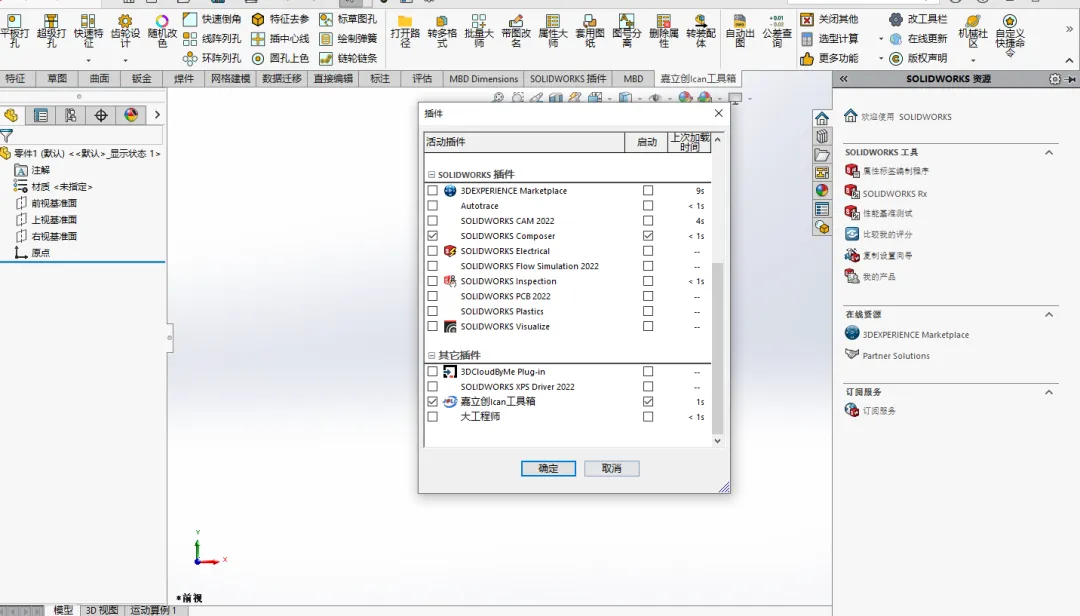Click the 关闭其他 tool
This screenshot has height=616, width=1080.
click(x=829, y=19)
